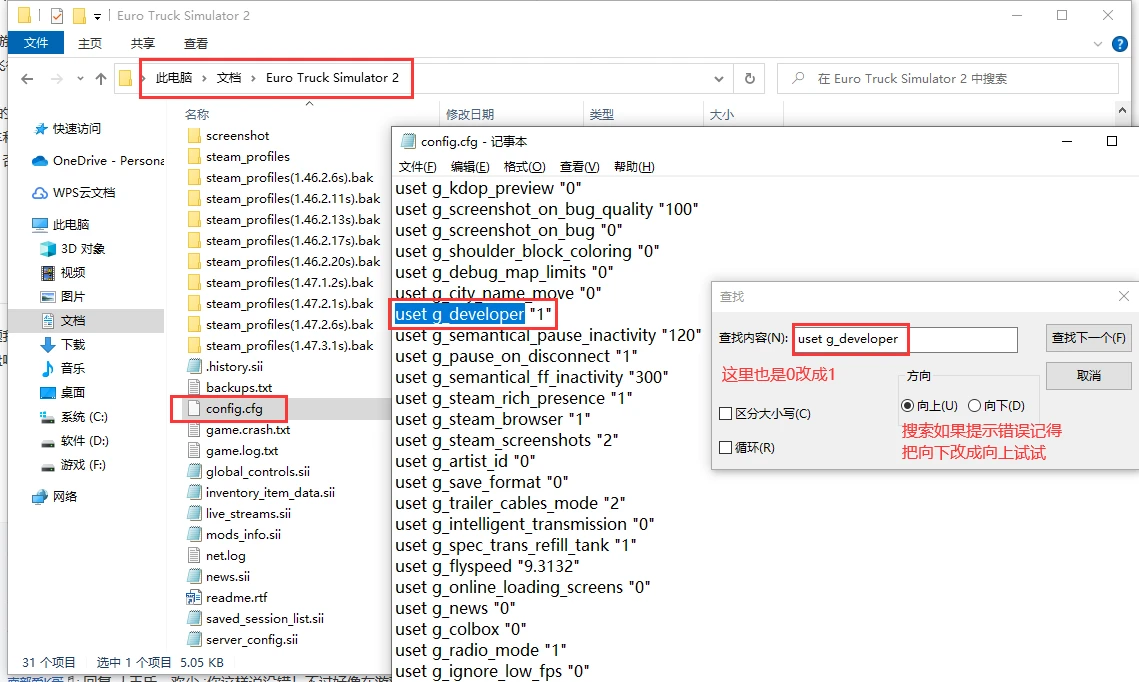
Task: Open Notepad Help menu
Action: tap(634, 167)
